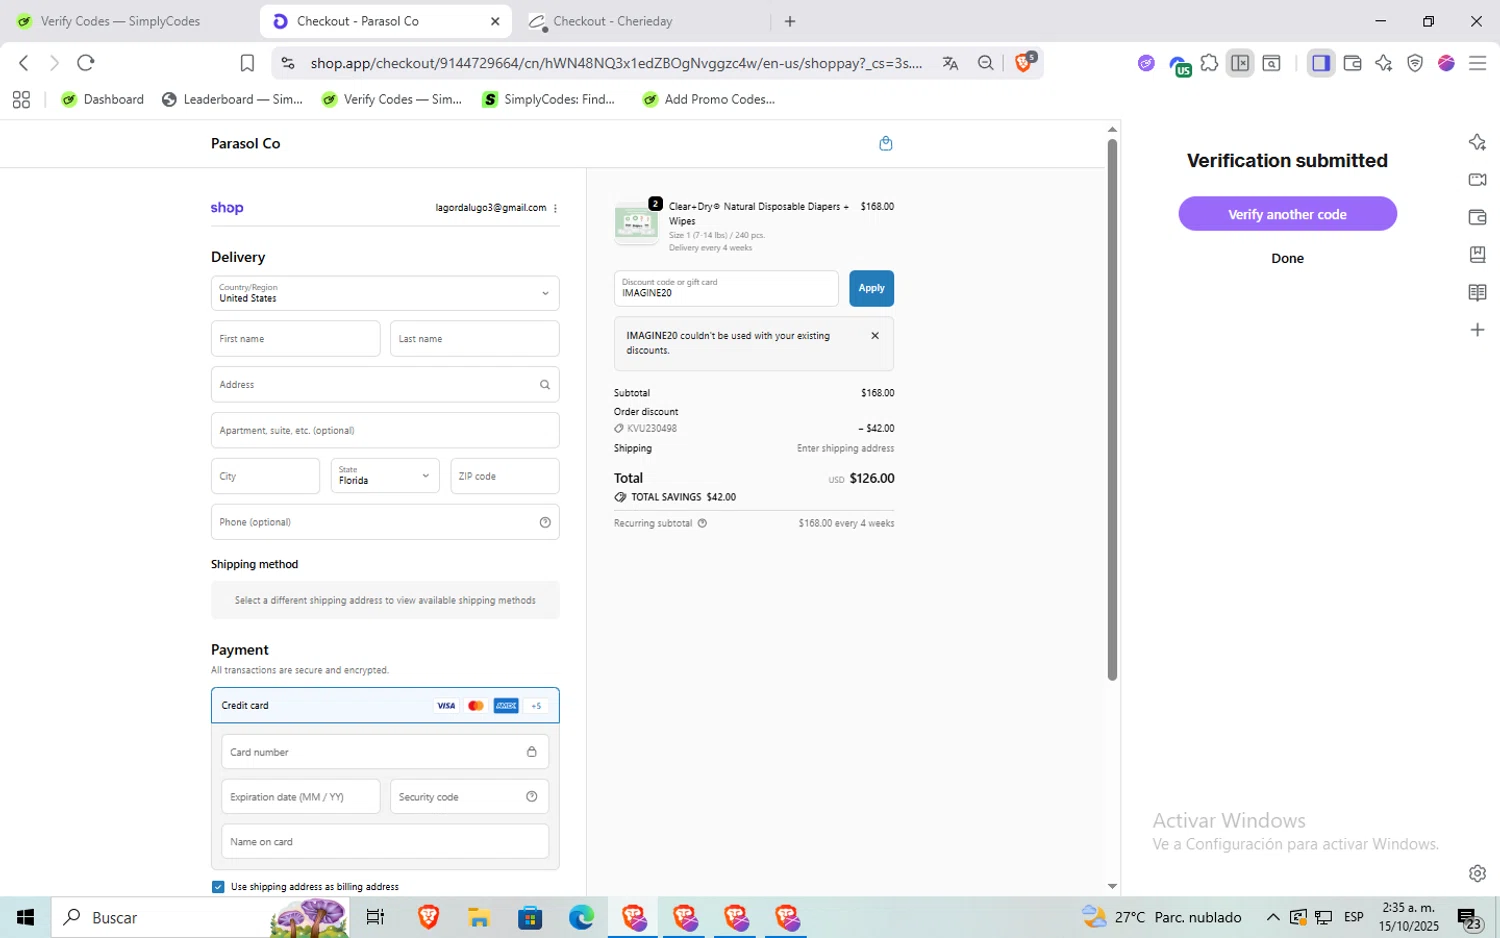This screenshot has height=938, width=1500.
Task: Click the ZIP code field
Action: (x=504, y=476)
